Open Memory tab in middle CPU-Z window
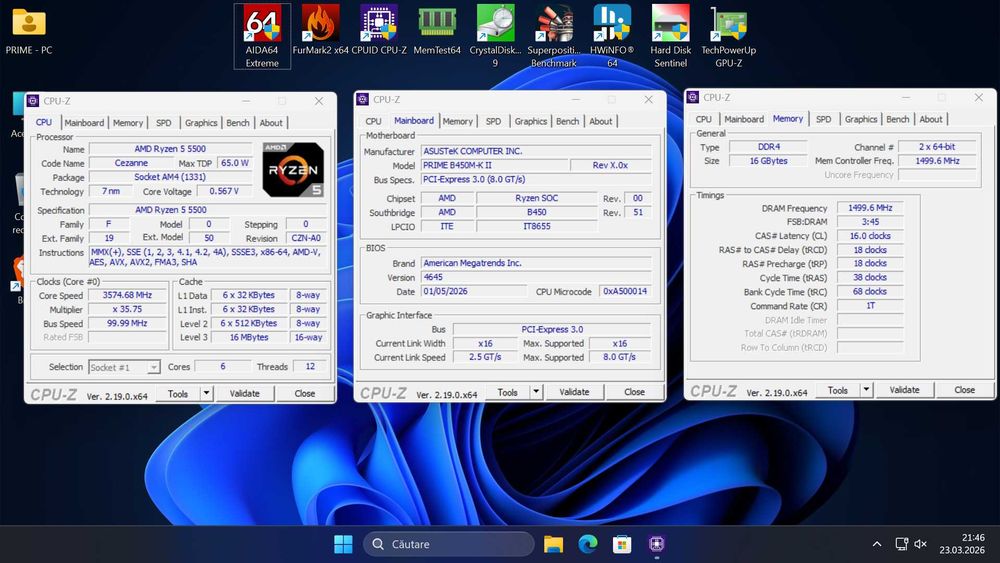1000x563 pixels. pos(458,121)
